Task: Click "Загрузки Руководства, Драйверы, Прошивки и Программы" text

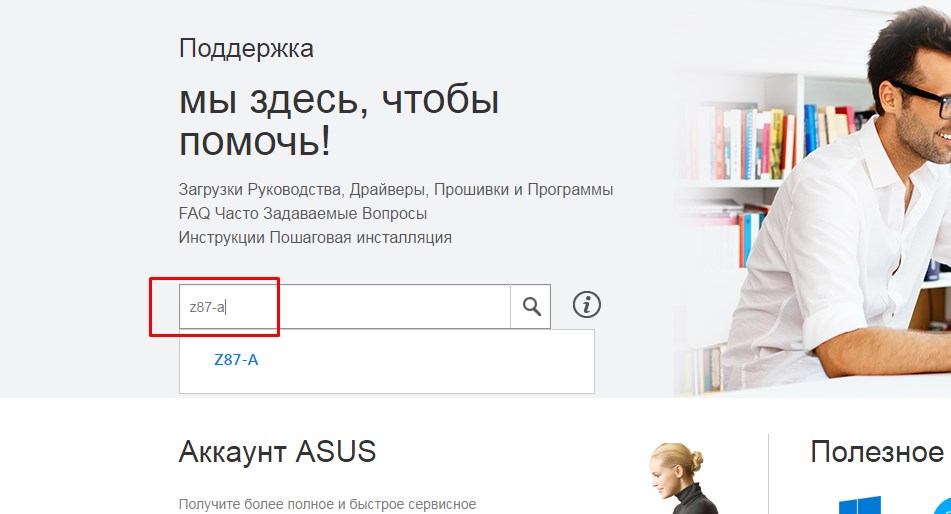Action: click(395, 189)
